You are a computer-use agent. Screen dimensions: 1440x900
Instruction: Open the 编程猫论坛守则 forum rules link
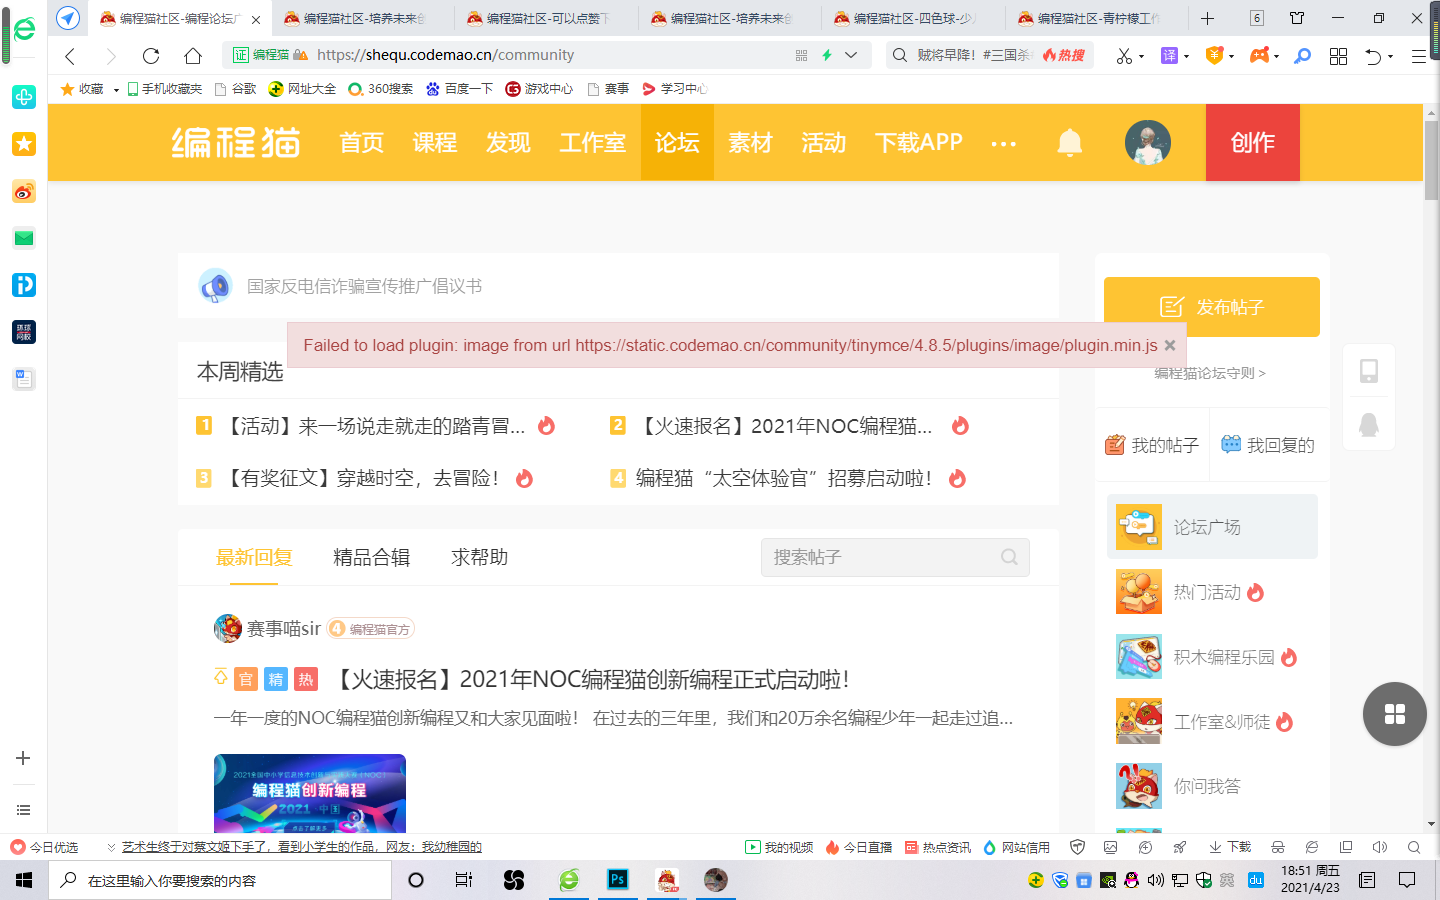(1210, 373)
